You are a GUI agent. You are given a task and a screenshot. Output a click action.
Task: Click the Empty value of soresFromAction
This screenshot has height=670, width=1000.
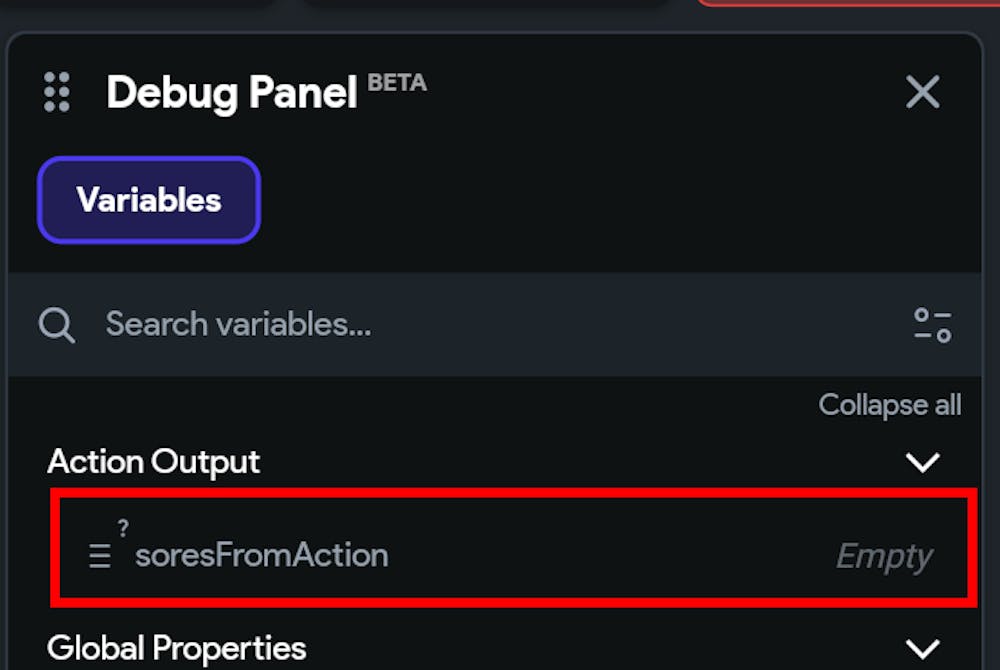click(884, 556)
